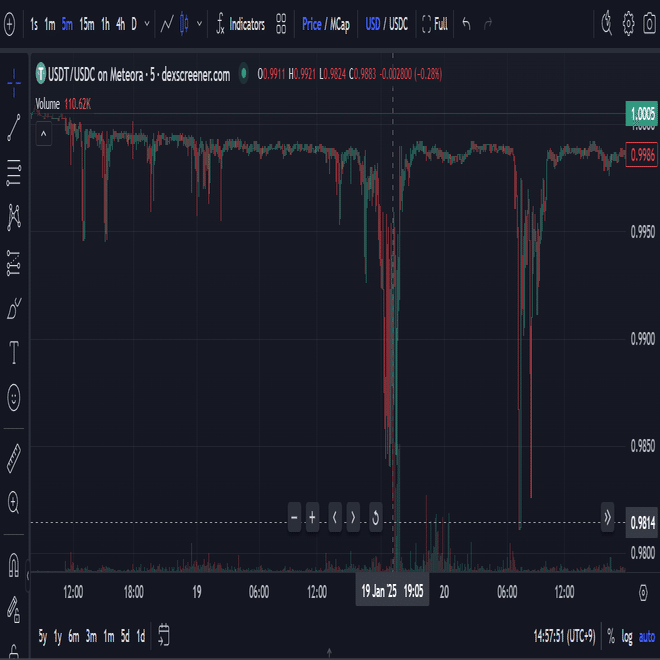Select the 1y date range

pos(58,636)
